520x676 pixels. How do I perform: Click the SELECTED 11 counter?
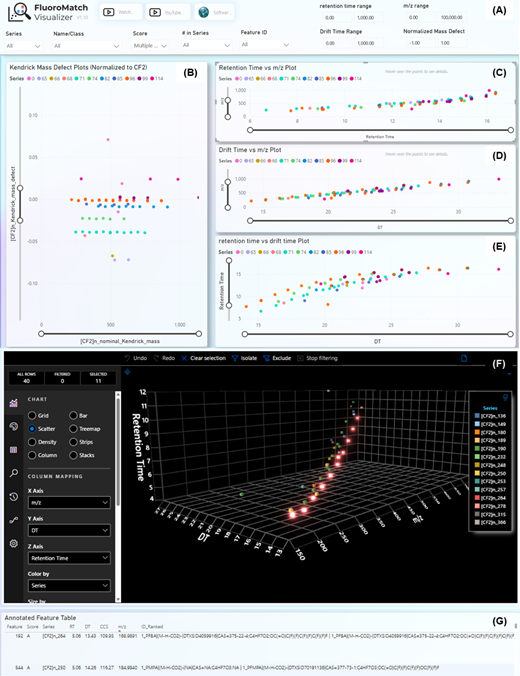(x=98, y=378)
